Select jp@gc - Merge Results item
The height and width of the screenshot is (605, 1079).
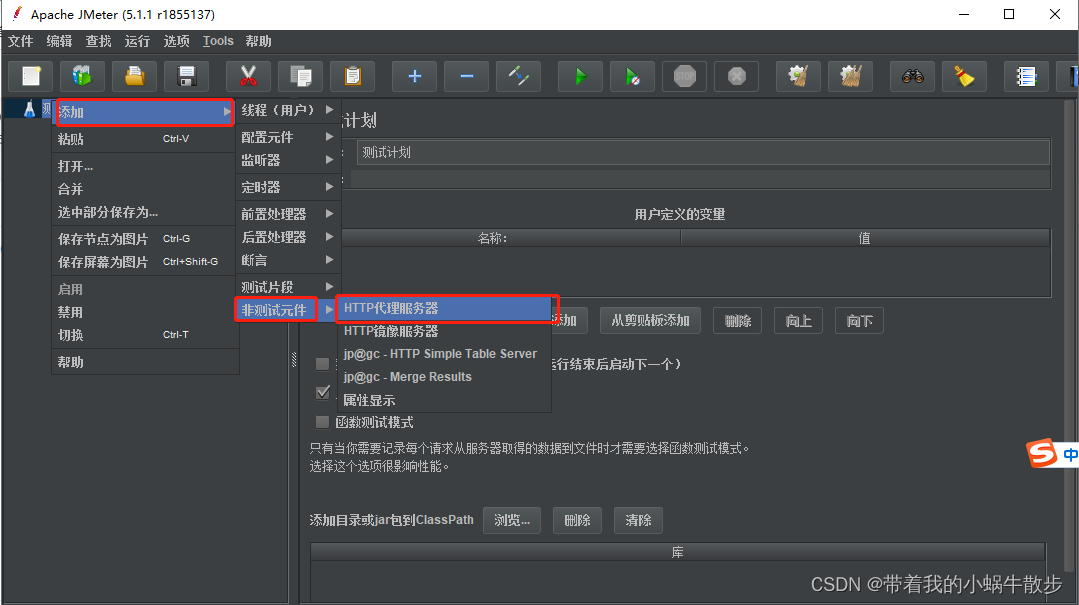444,377
